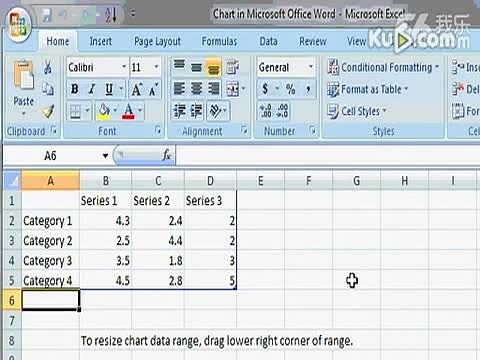Decrease font size with Shrink Font
480x360 pixels.
(x=153, y=89)
